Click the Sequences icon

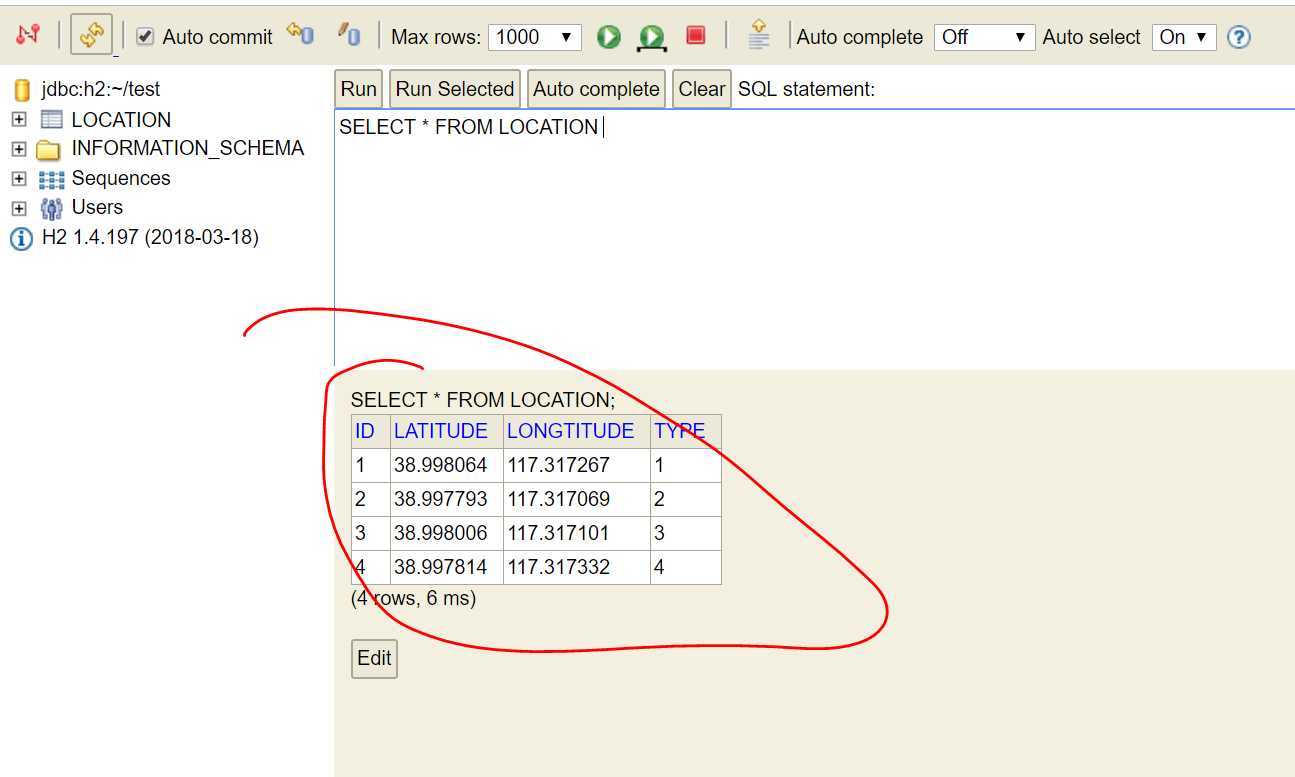[51, 180]
